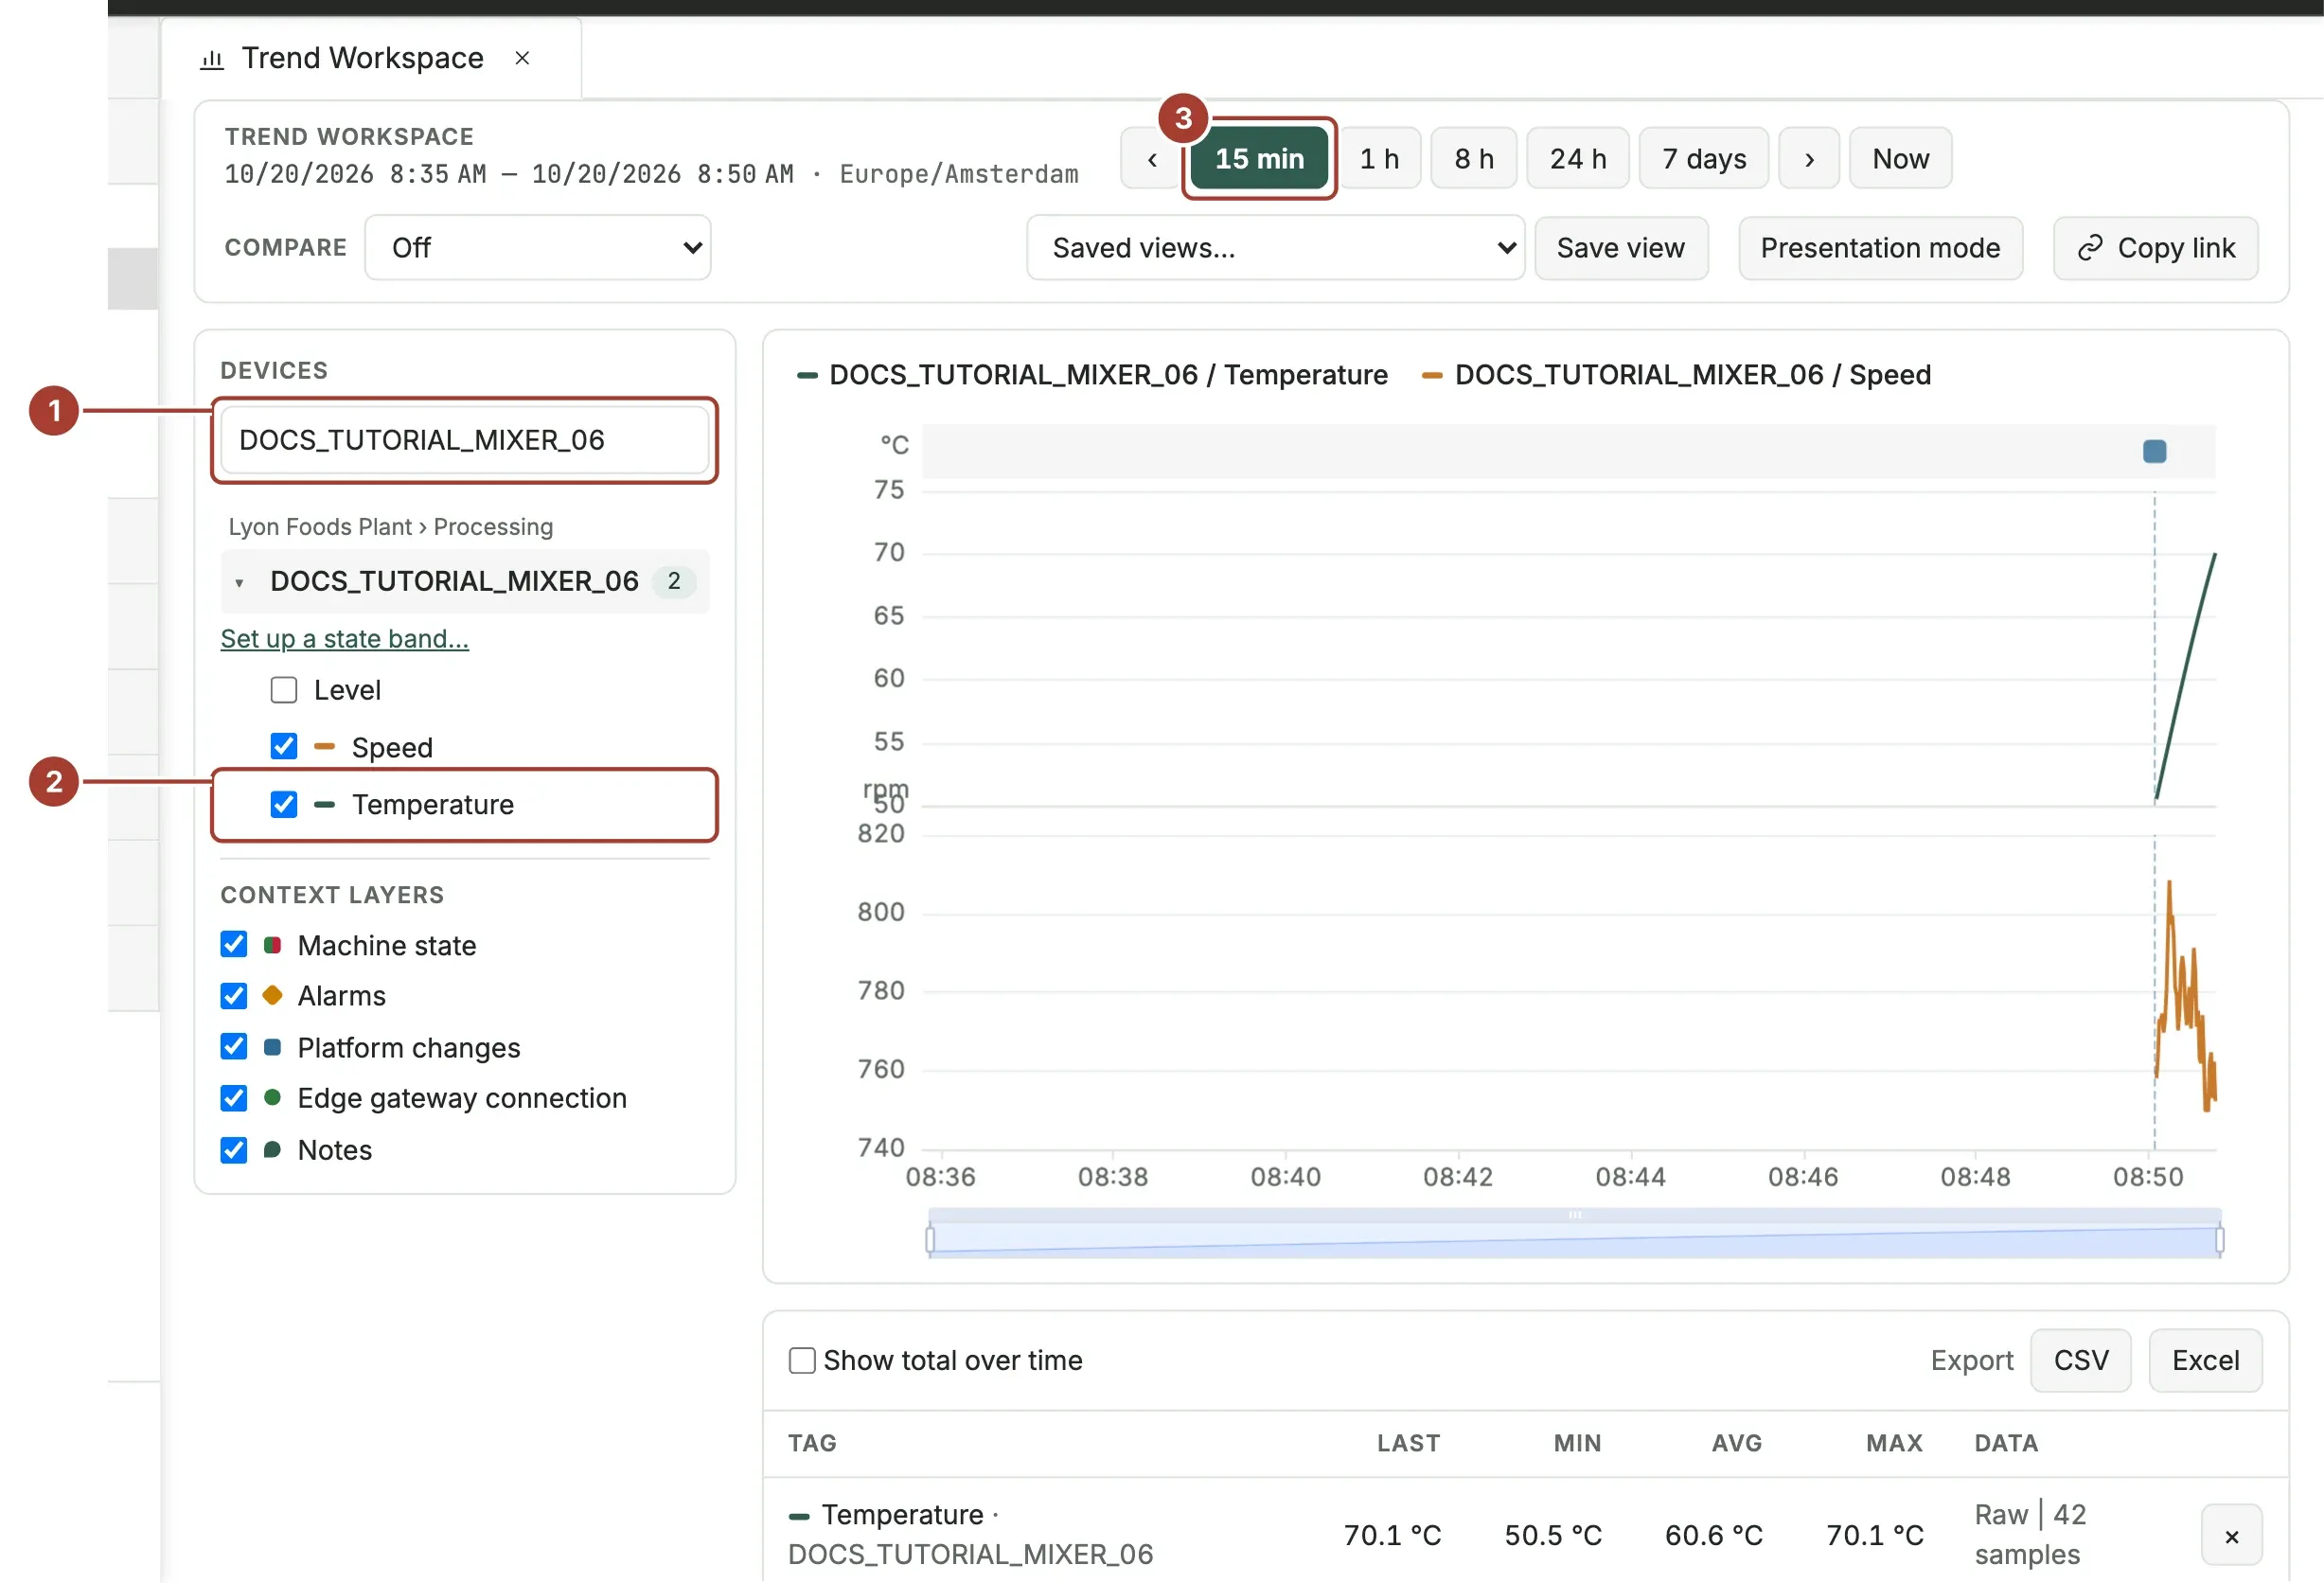2324x1583 pixels.
Task: Export data as Excel
Action: tap(2205, 1360)
